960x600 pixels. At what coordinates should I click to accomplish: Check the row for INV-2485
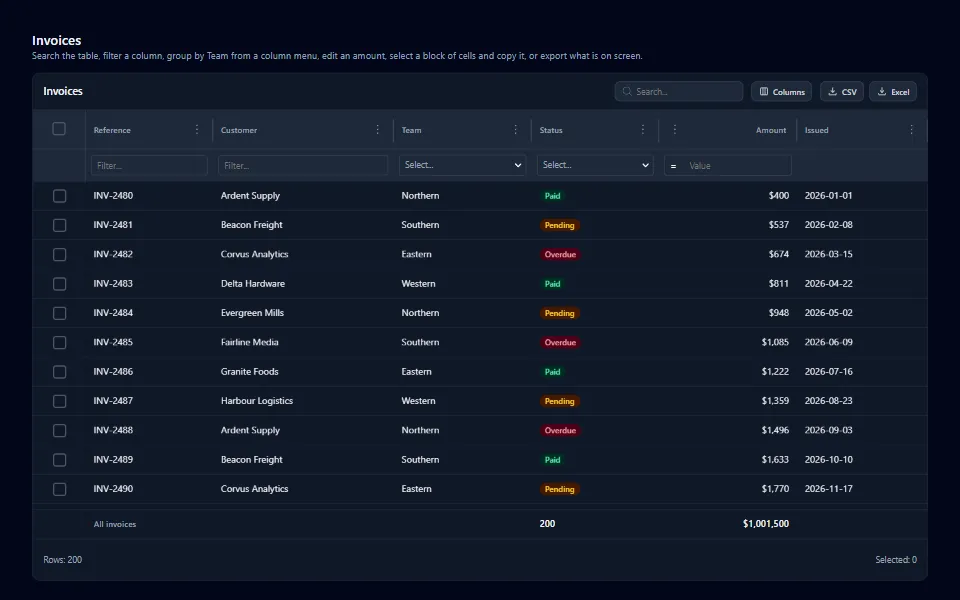[x=59, y=343]
